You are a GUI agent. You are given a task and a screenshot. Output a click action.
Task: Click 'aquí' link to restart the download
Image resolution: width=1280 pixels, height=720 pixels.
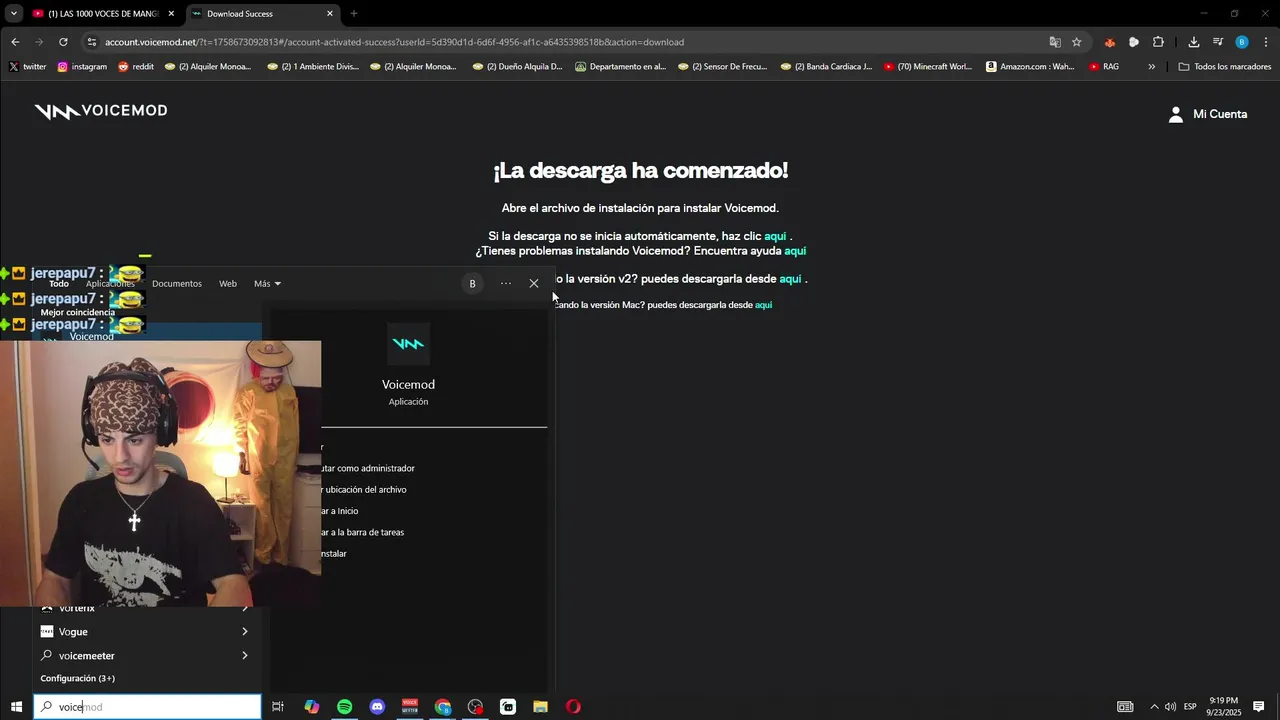point(775,236)
